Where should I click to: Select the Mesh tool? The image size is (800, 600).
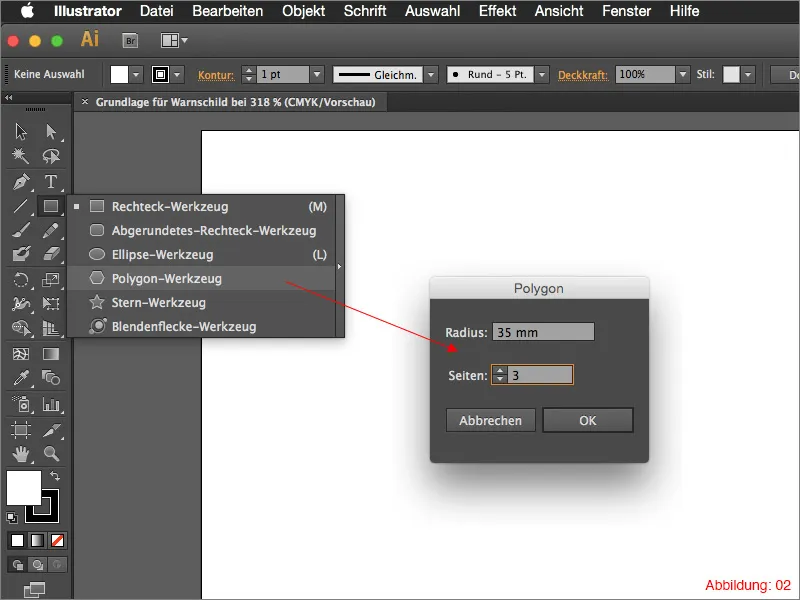[x=21, y=354]
